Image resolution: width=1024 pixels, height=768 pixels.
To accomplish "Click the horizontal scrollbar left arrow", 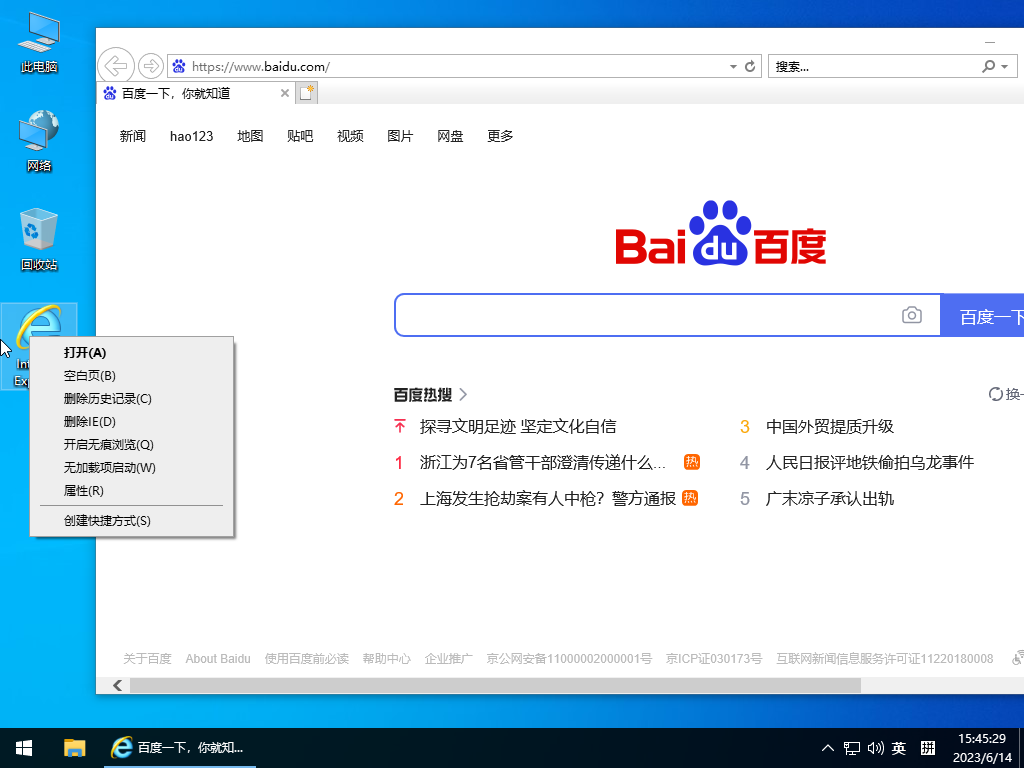I will tap(118, 685).
